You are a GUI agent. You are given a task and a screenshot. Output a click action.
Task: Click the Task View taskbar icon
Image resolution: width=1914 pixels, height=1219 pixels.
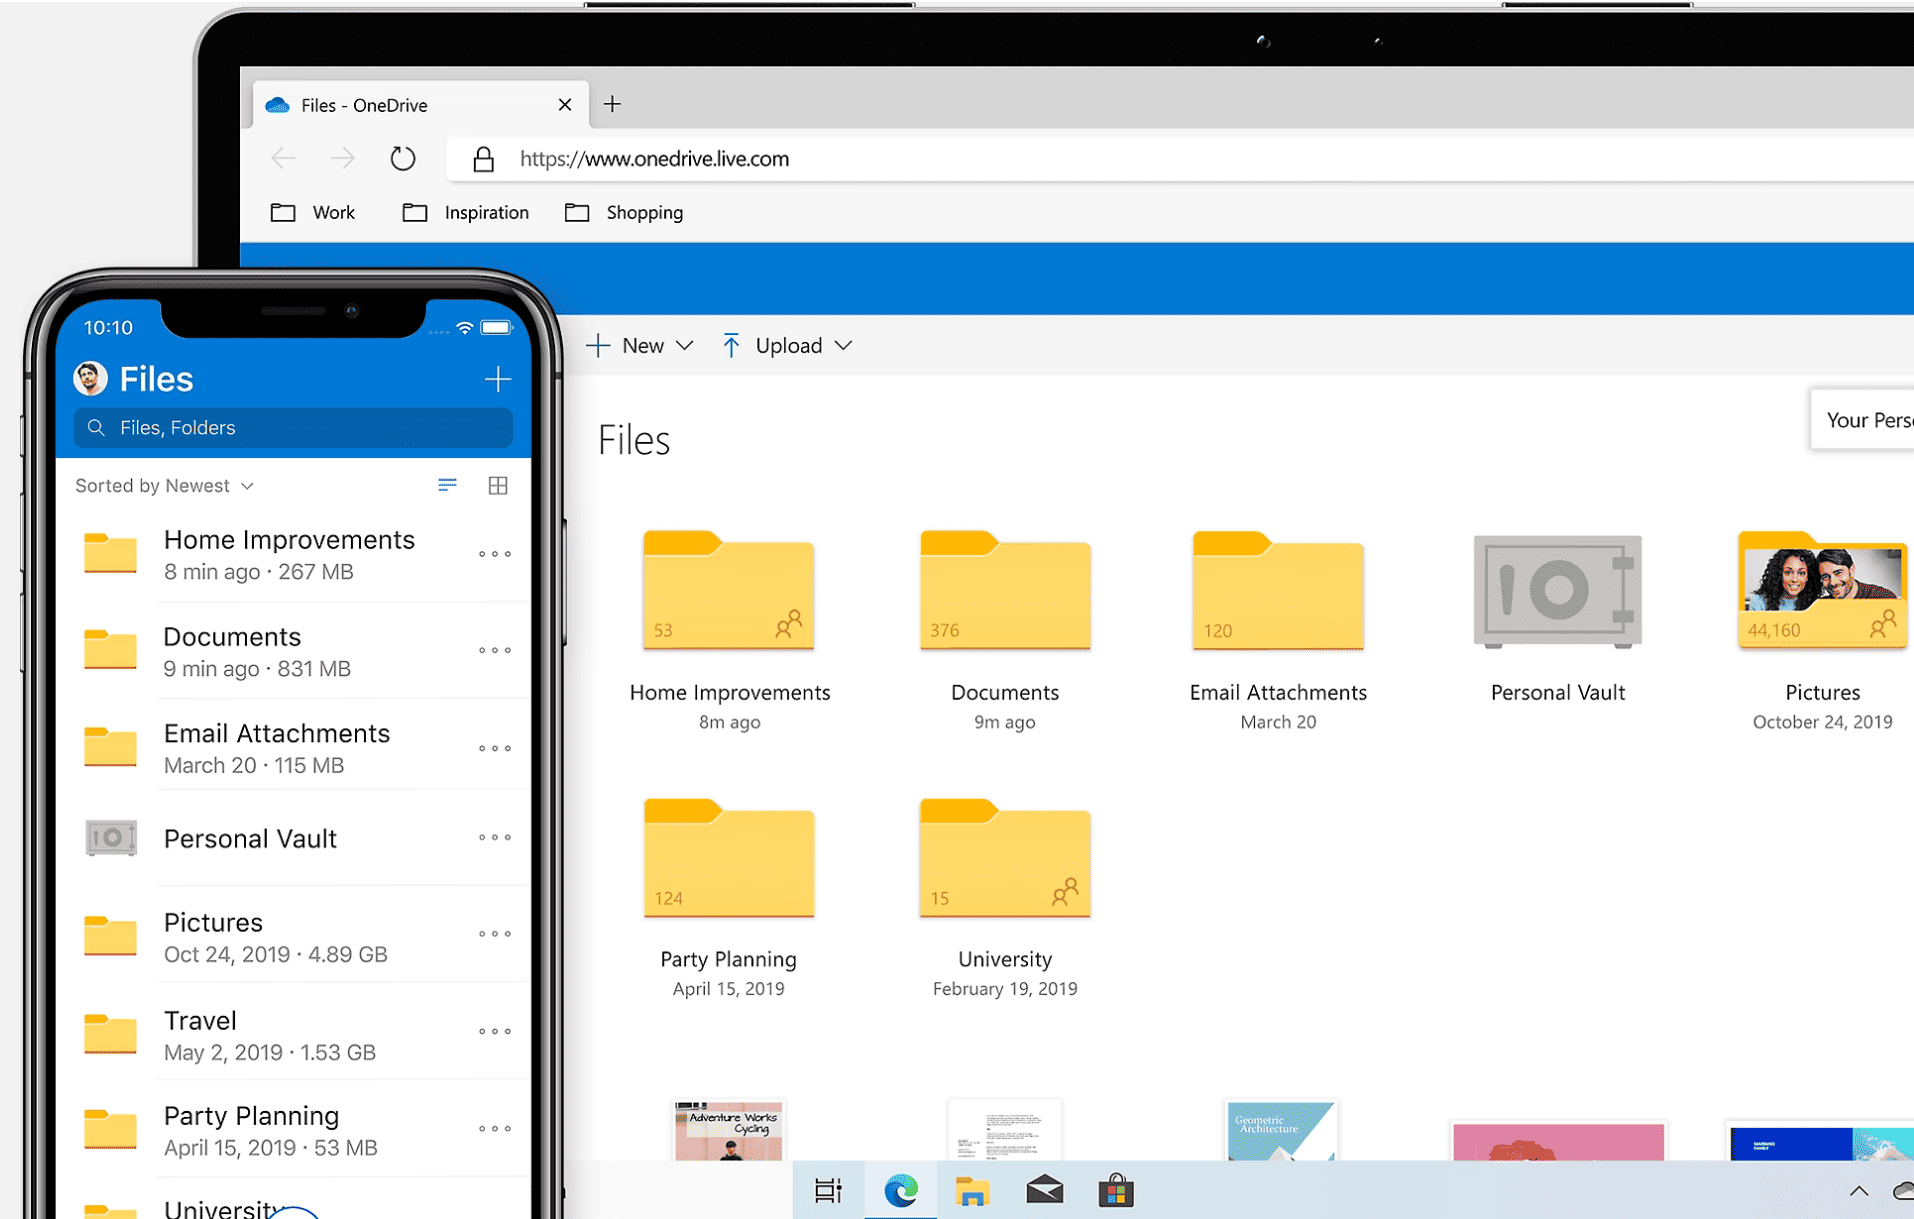[828, 1191]
